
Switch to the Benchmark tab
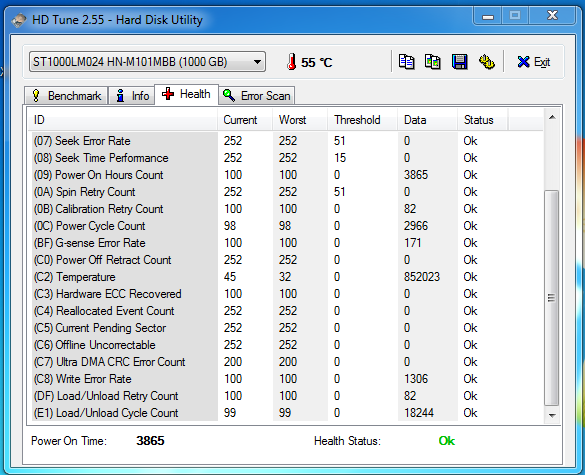point(66,96)
